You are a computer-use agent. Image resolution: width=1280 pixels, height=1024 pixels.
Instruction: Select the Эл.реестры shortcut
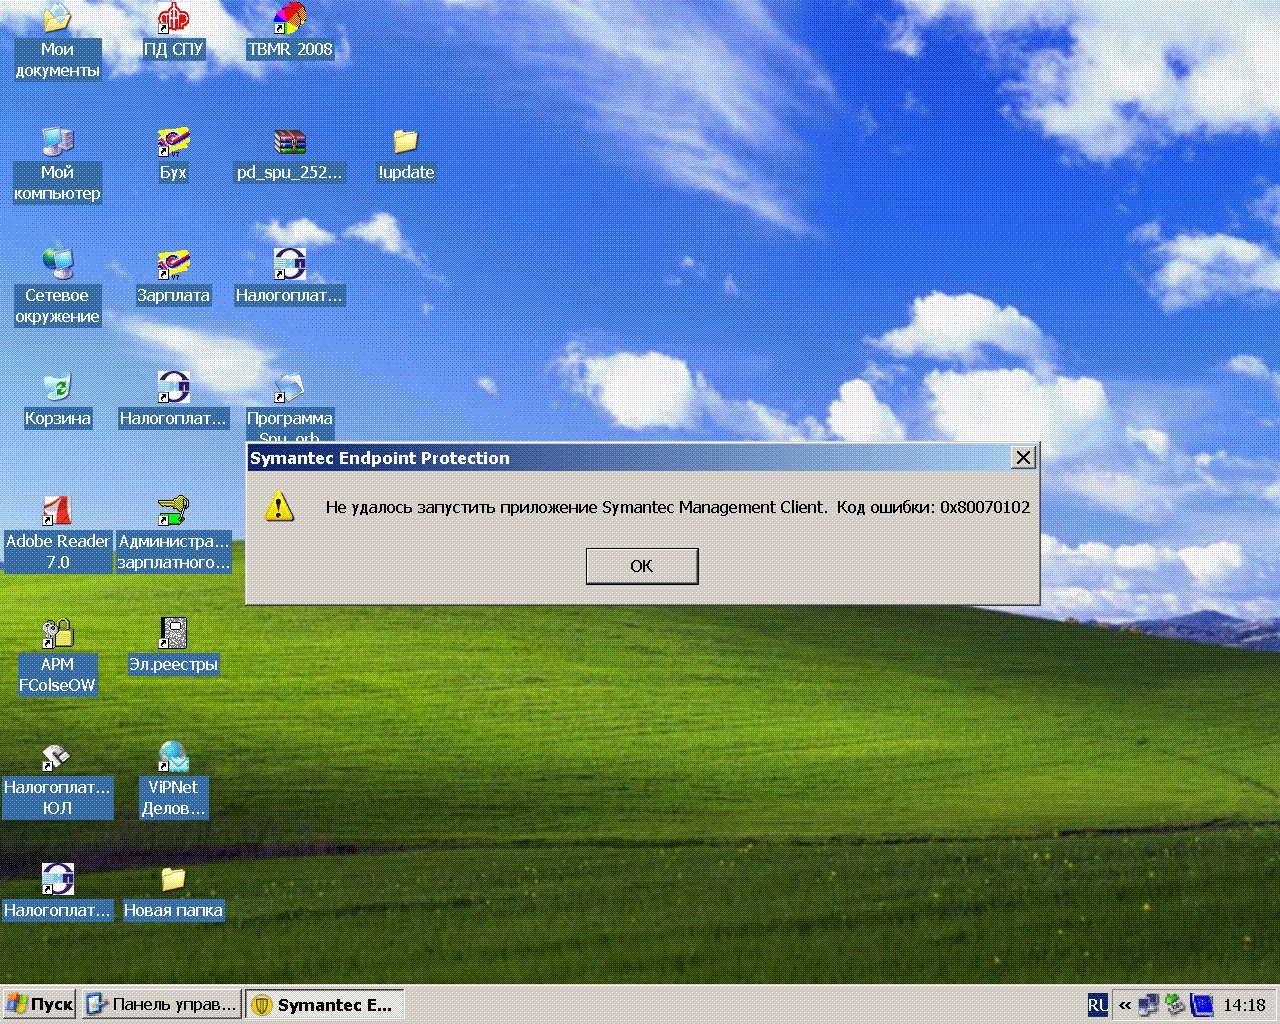pyautogui.click(x=173, y=647)
